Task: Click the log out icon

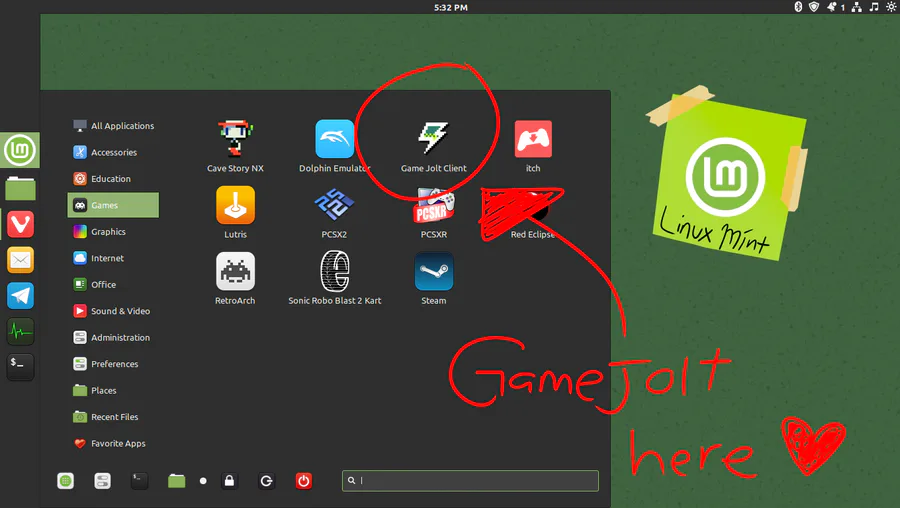Action: click(266, 480)
